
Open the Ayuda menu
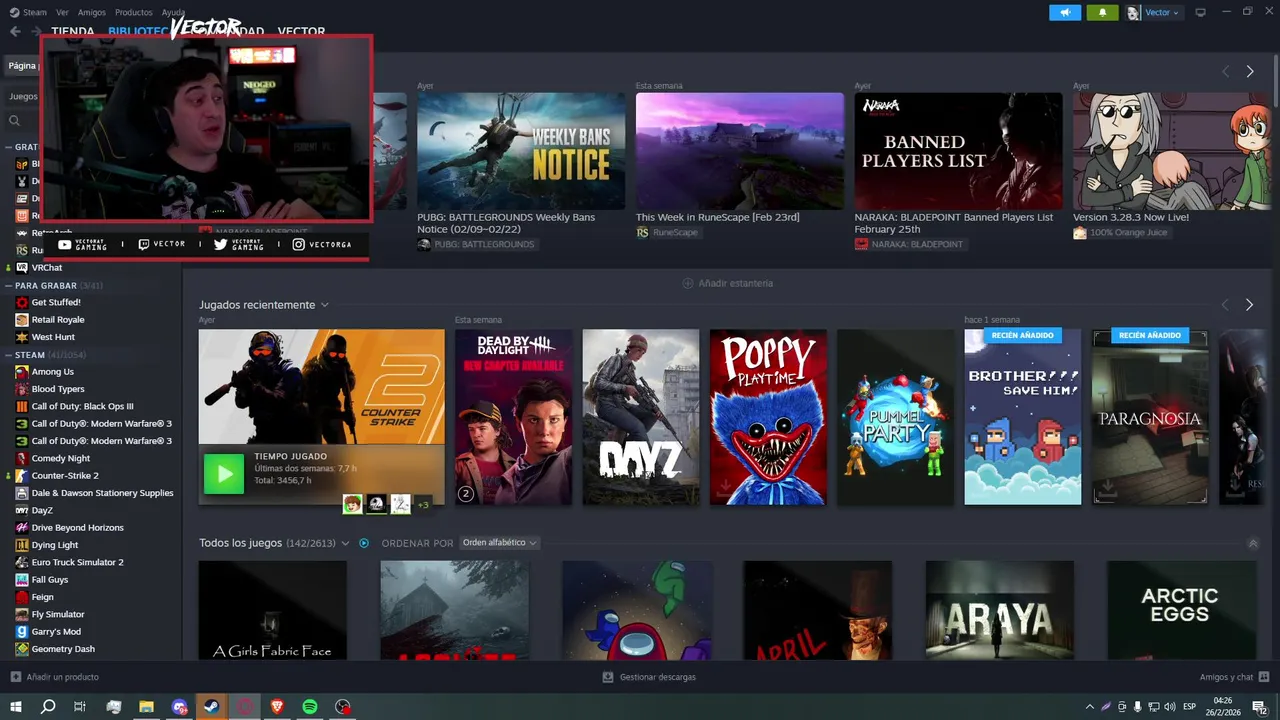[x=174, y=12]
